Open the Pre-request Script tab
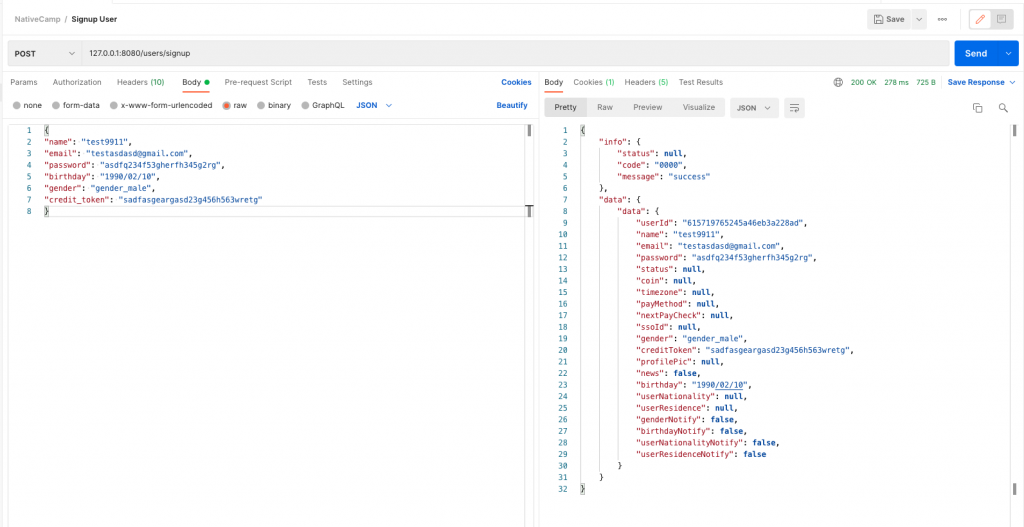Image resolution: width=1024 pixels, height=527 pixels. pyautogui.click(x=258, y=82)
